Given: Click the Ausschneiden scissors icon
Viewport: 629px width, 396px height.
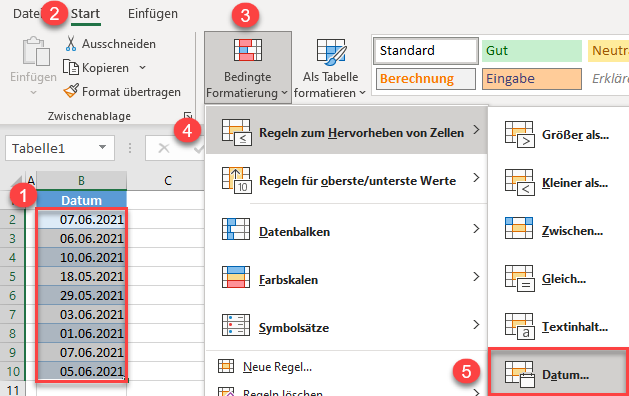Looking at the screenshot, I should click(x=71, y=43).
